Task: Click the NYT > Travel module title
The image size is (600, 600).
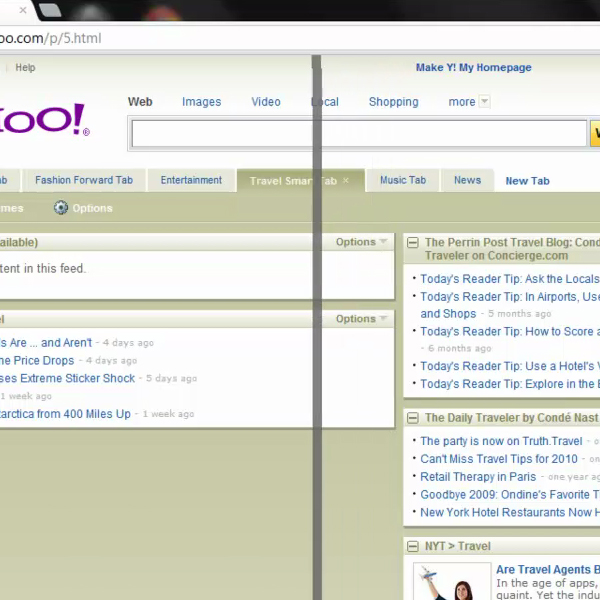Action: (458, 546)
